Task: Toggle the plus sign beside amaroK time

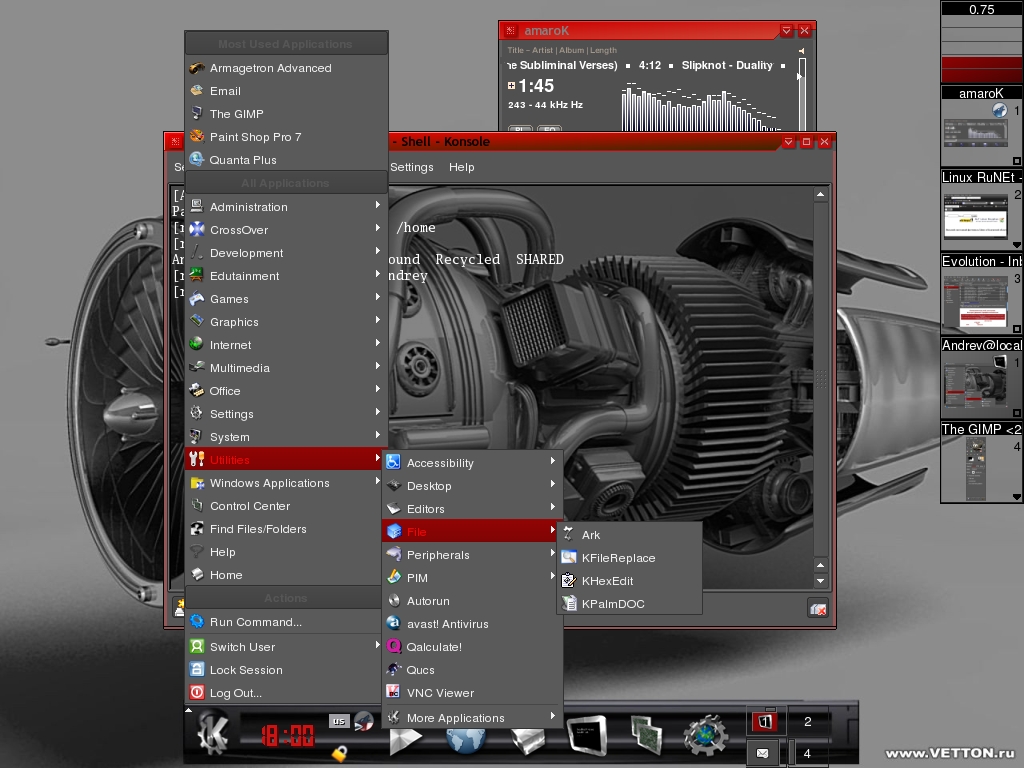Action: (512, 86)
